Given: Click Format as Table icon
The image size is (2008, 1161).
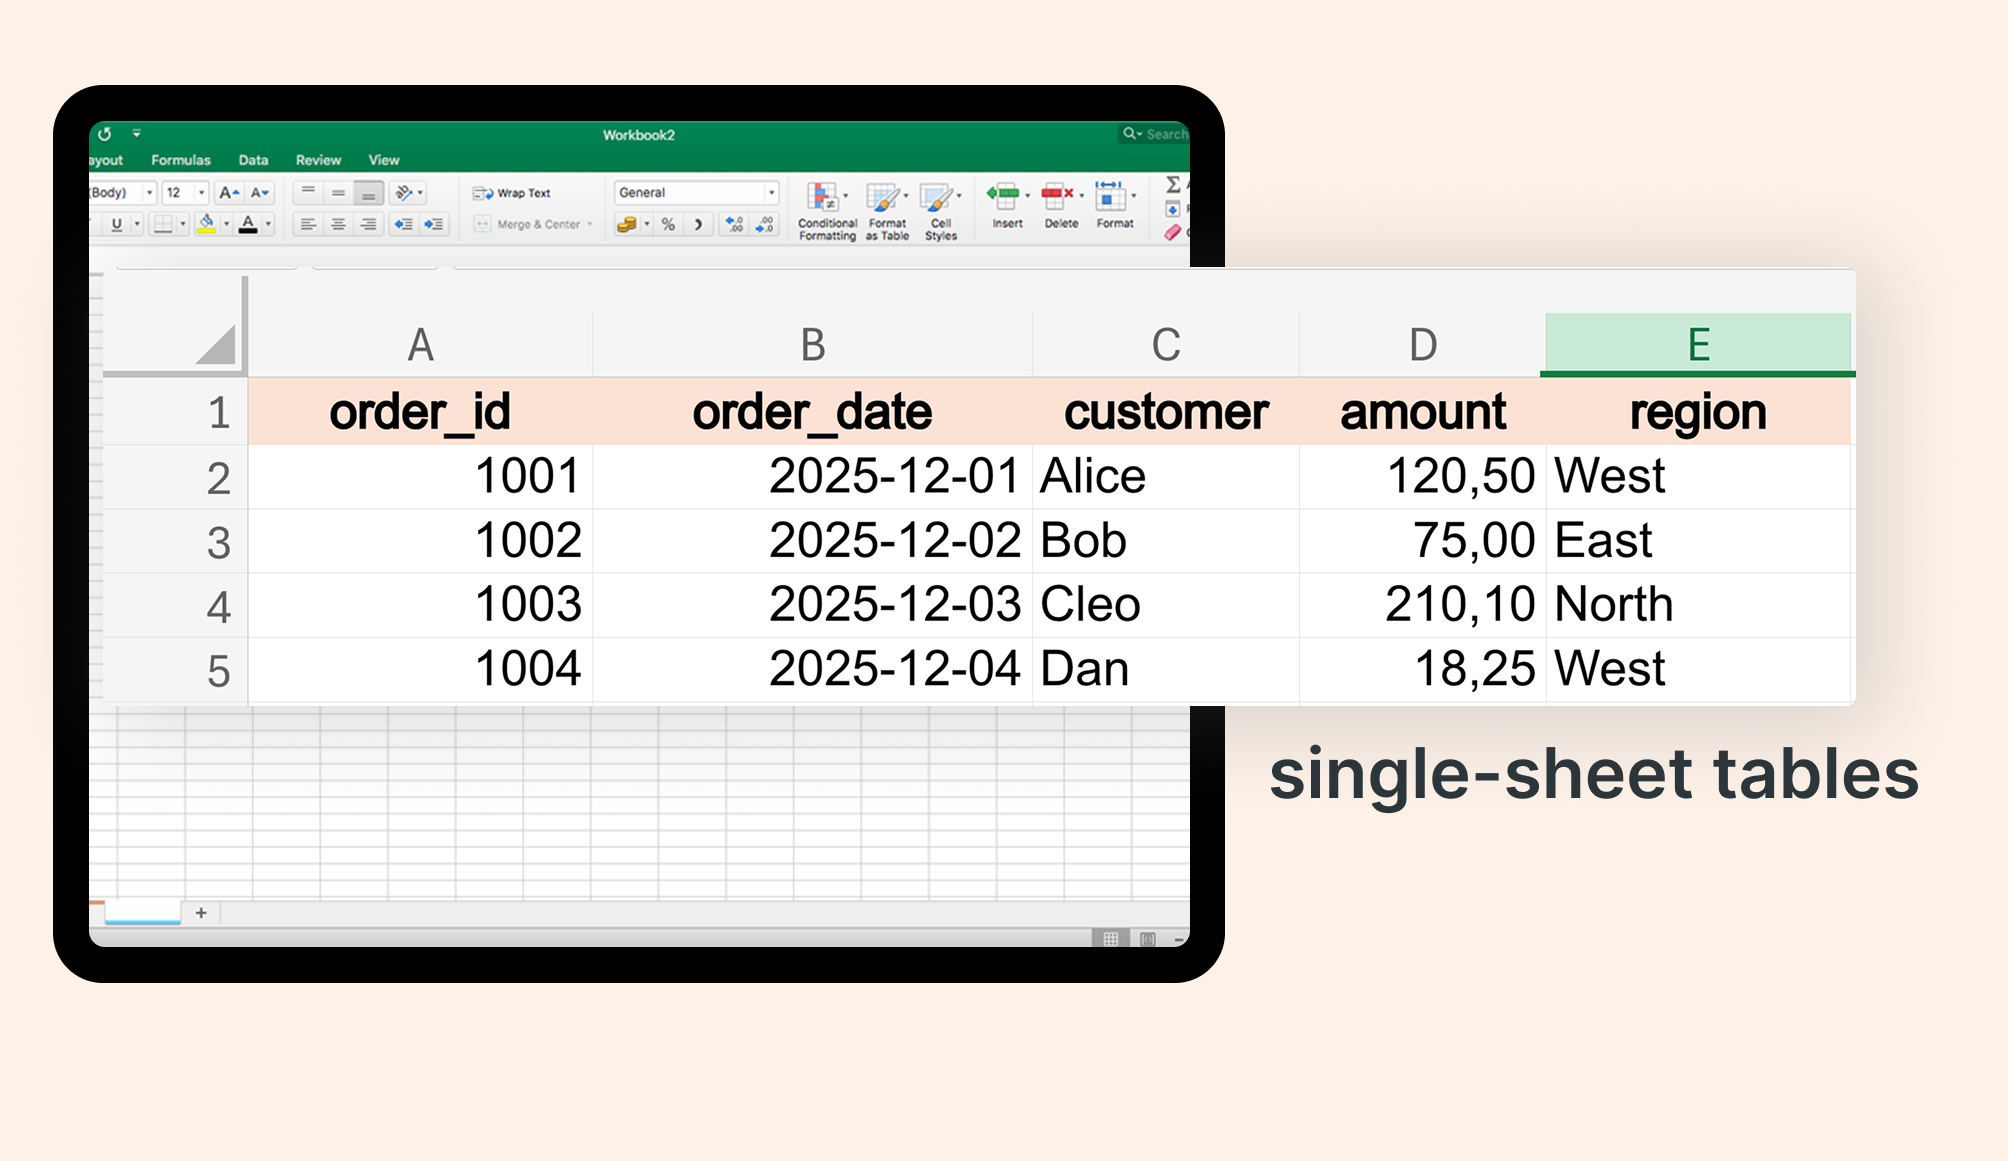Looking at the screenshot, I should click(x=883, y=198).
